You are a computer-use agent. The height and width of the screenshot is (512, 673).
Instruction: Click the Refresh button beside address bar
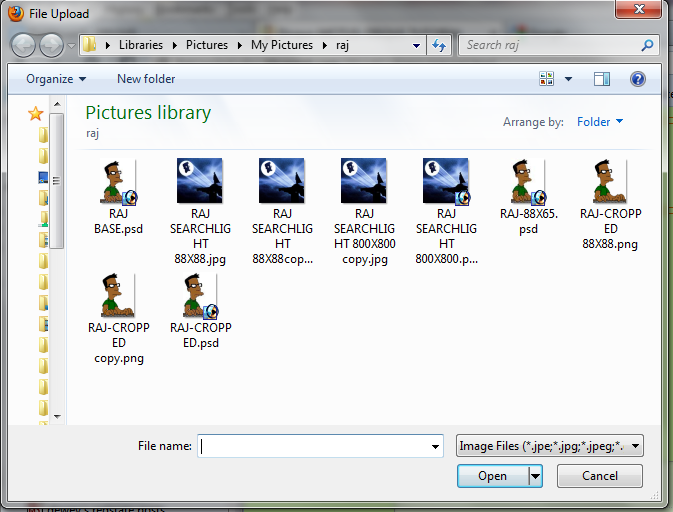pyautogui.click(x=439, y=45)
